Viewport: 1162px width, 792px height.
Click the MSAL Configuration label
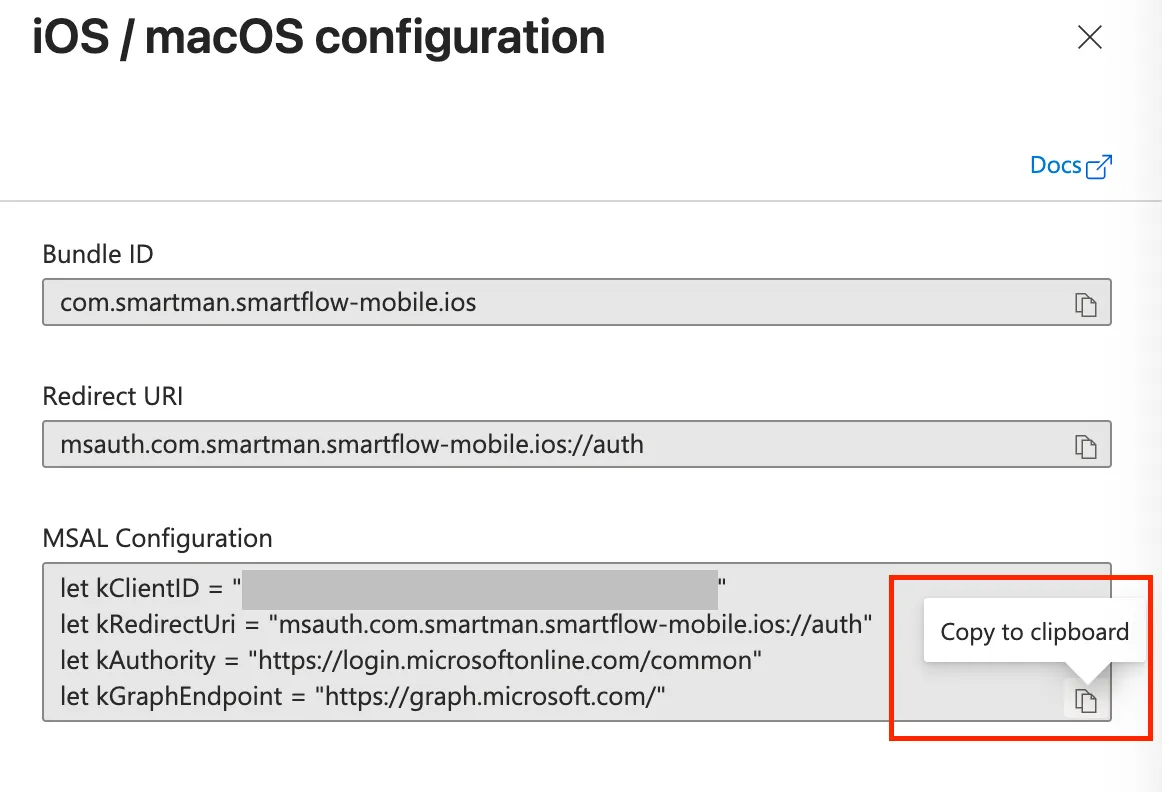(x=157, y=538)
